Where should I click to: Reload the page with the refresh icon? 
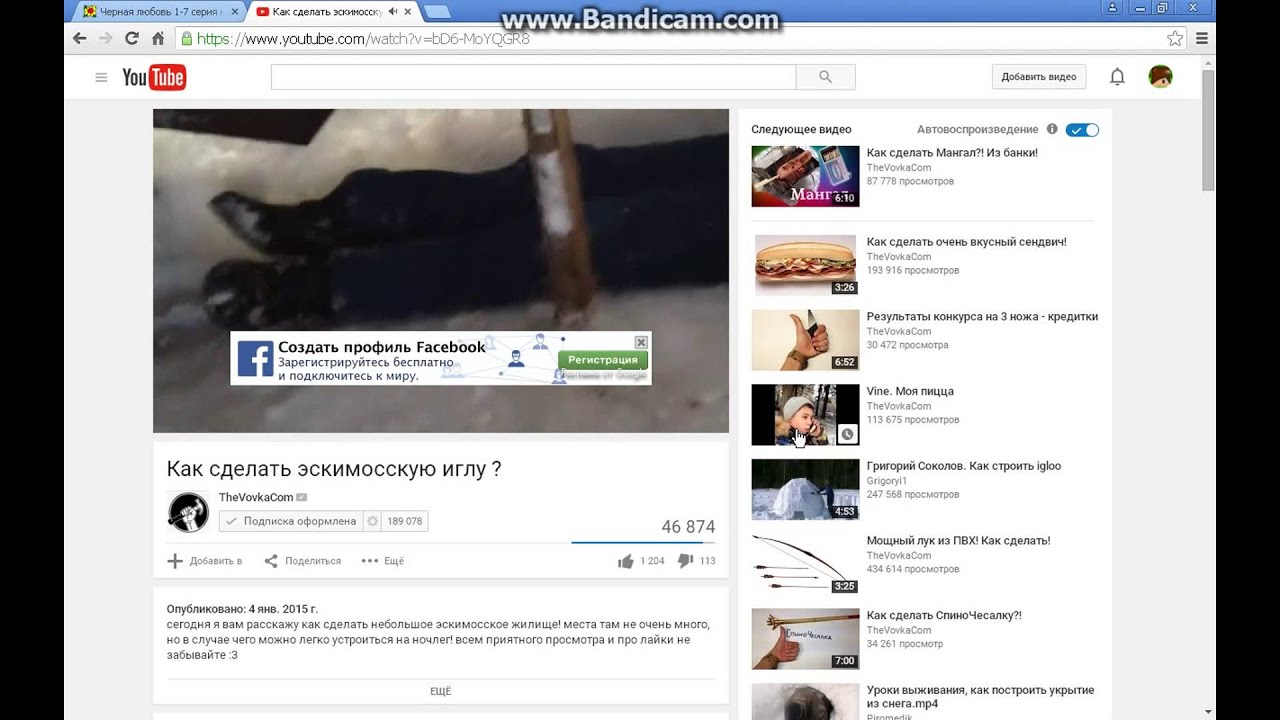132,39
